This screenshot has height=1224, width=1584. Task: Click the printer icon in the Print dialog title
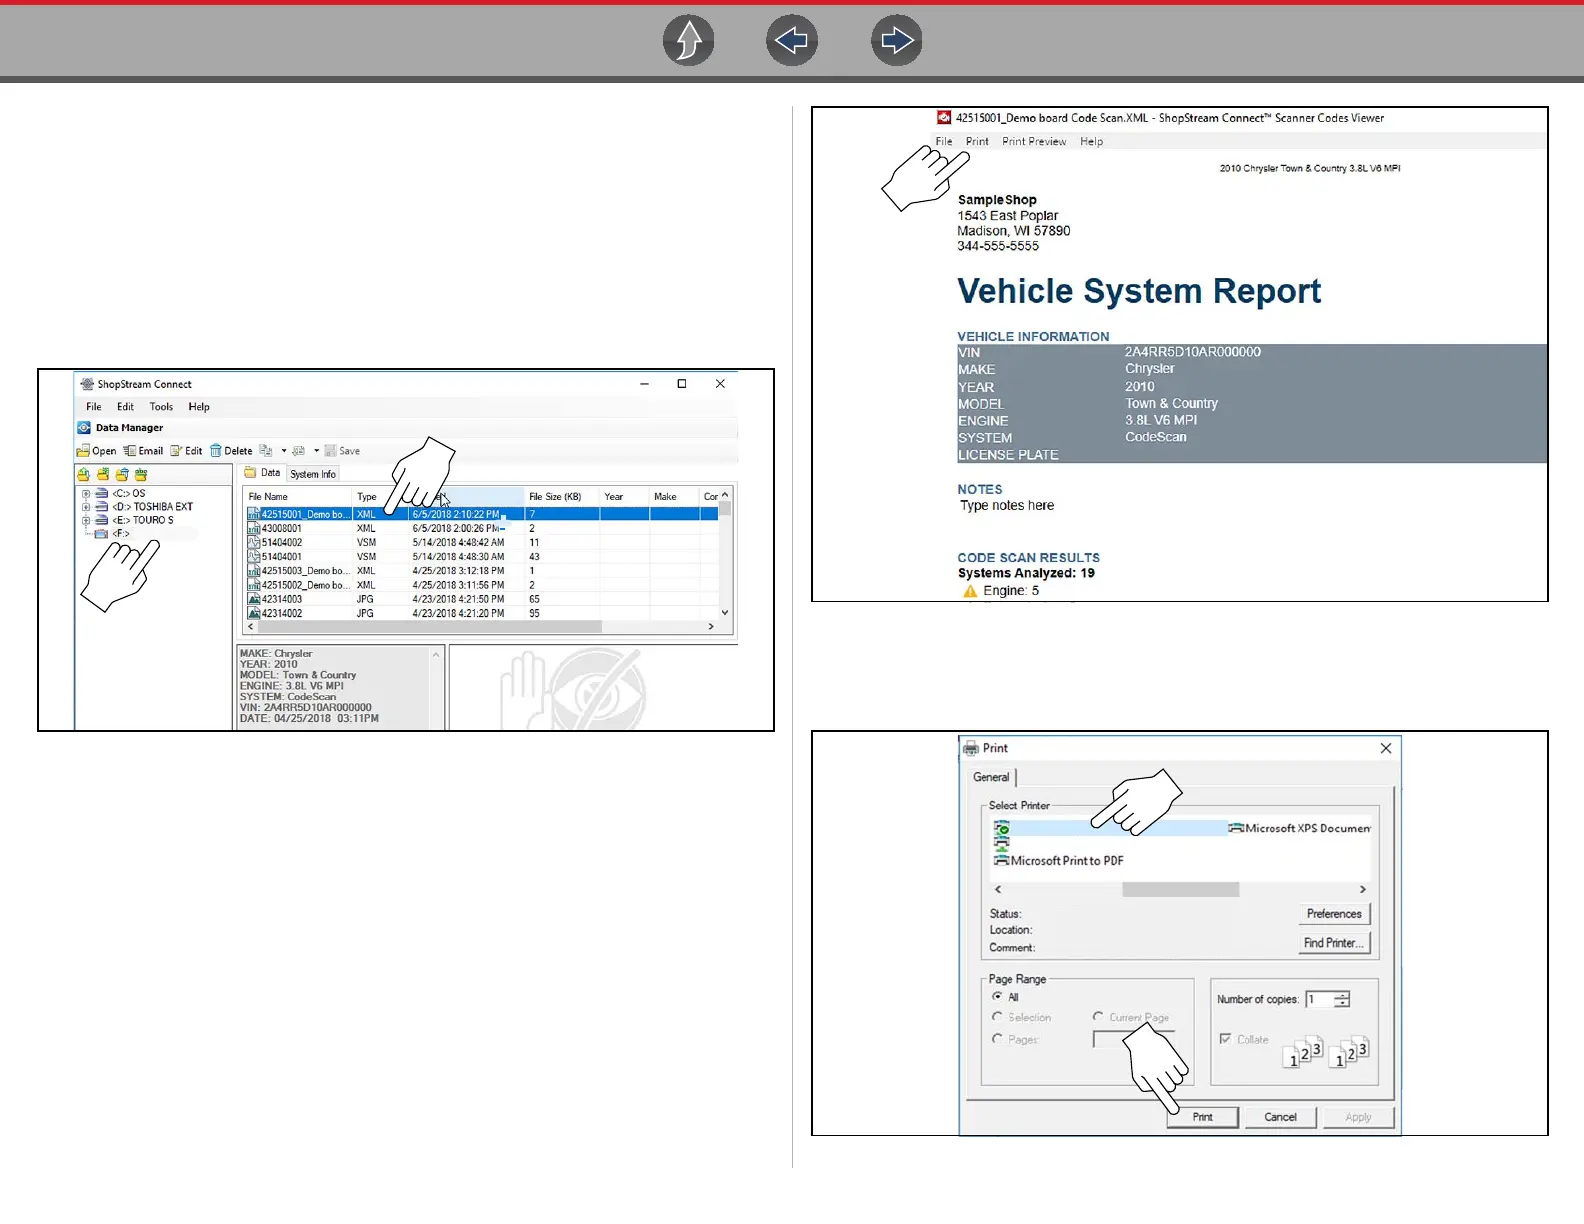[x=970, y=748]
